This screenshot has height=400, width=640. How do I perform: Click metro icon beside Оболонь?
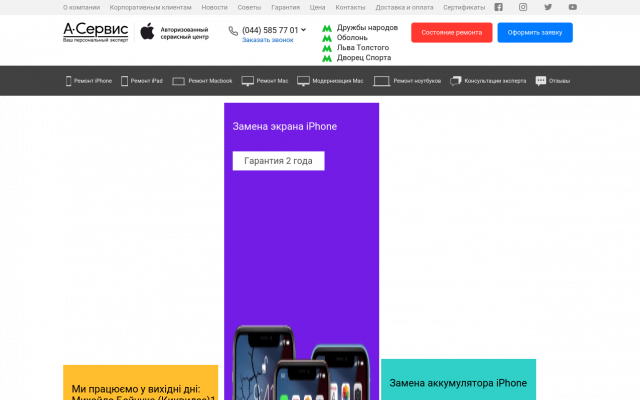[x=327, y=38]
